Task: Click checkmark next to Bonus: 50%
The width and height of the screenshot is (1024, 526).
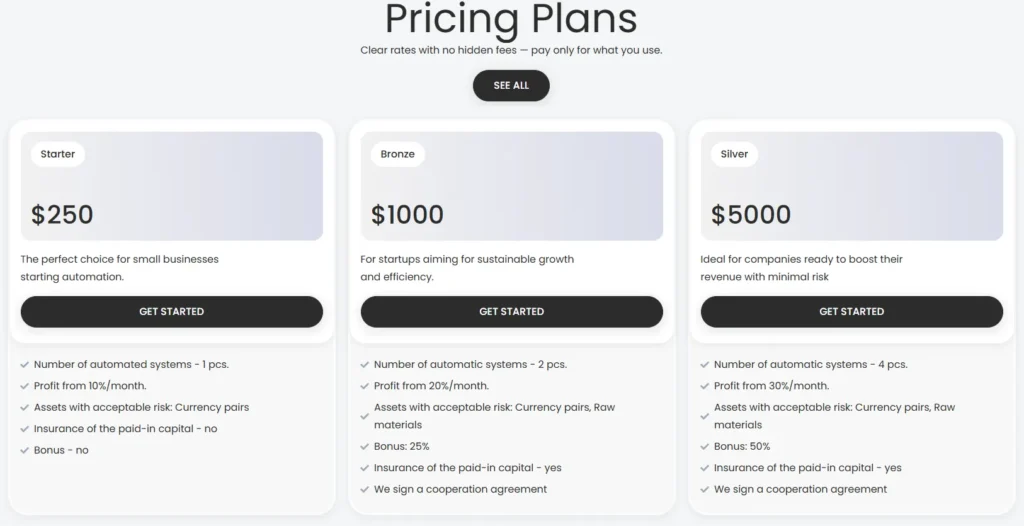Action: 705,447
